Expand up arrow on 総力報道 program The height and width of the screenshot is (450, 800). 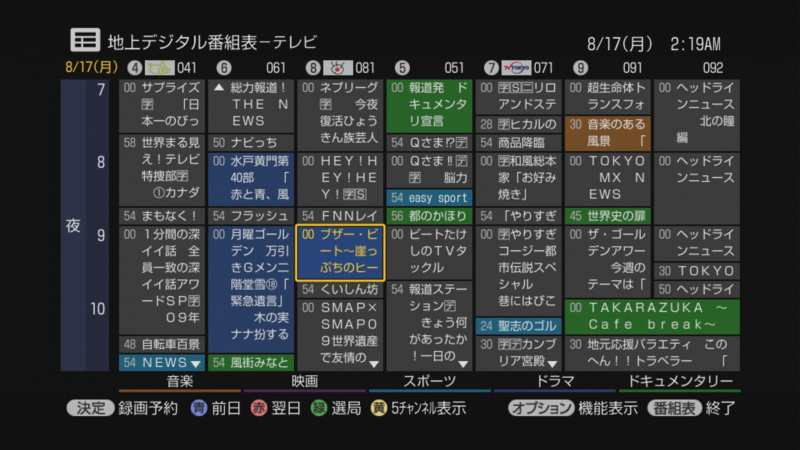coord(219,88)
